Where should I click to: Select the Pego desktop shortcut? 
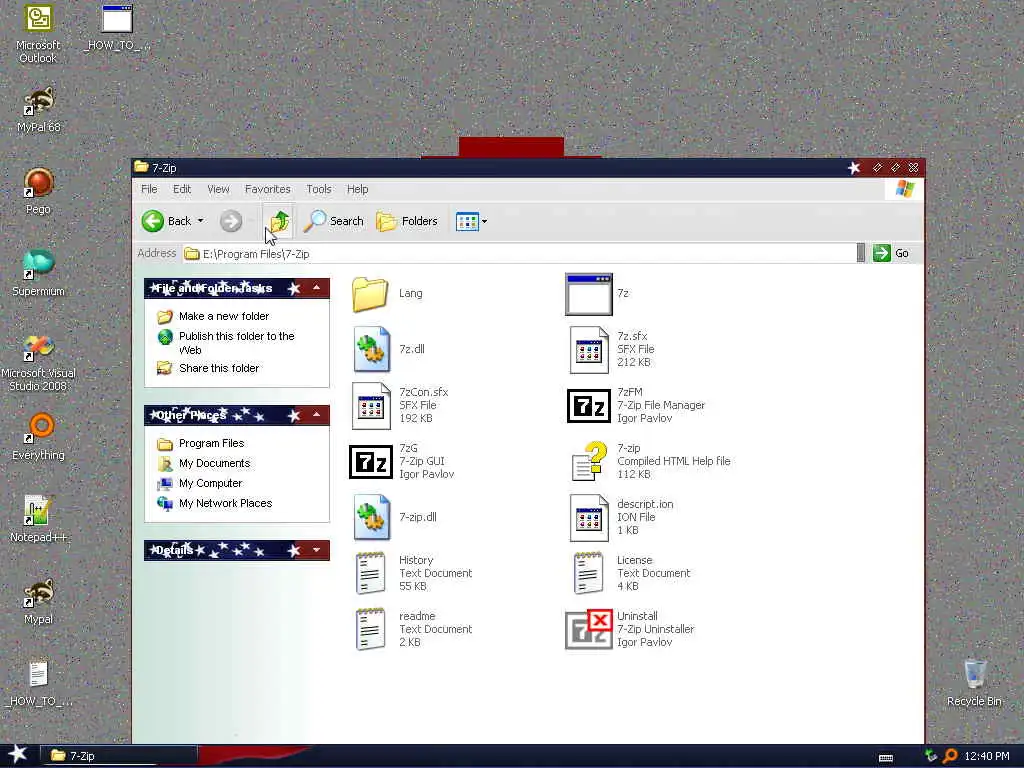(38, 191)
